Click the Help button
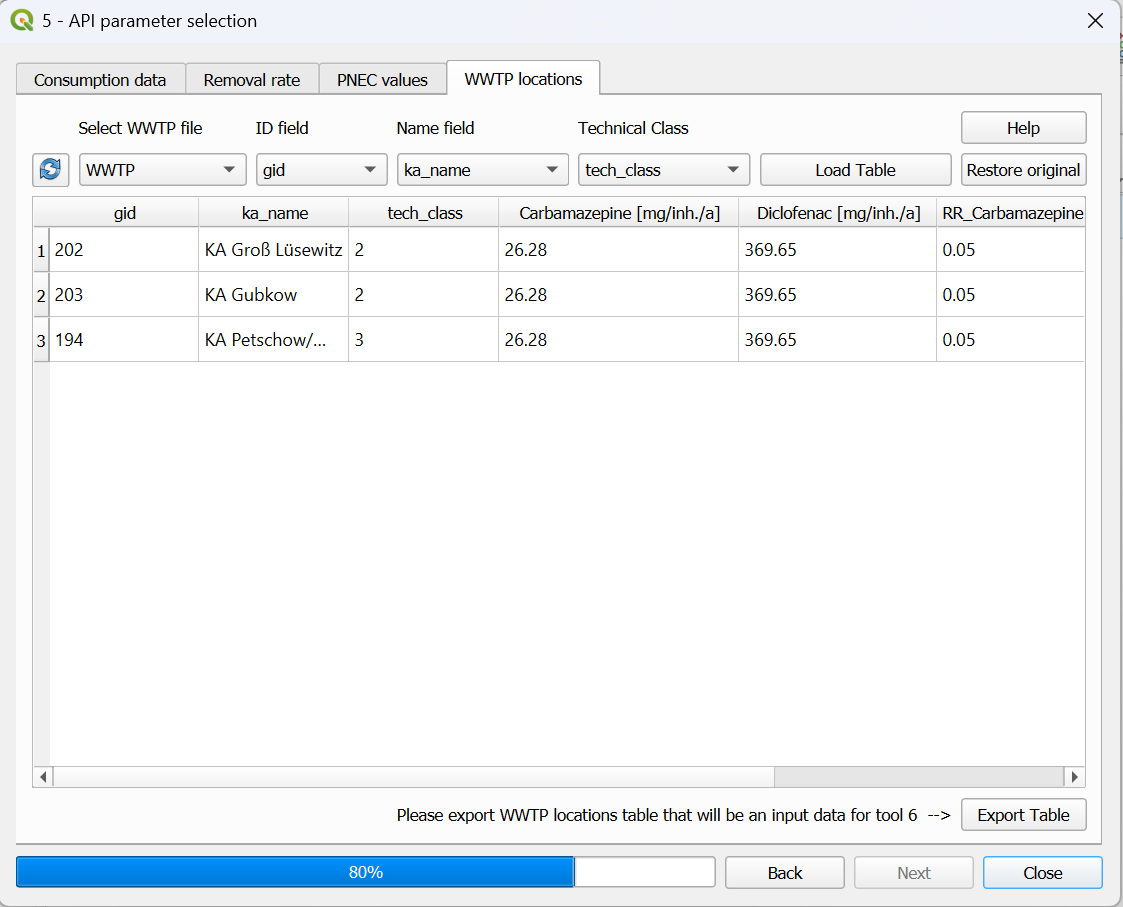The height and width of the screenshot is (907, 1123). tap(1023, 128)
